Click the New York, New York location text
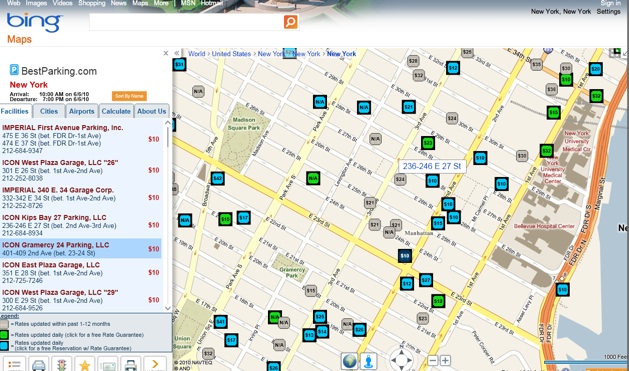629x371 pixels. pos(561,11)
